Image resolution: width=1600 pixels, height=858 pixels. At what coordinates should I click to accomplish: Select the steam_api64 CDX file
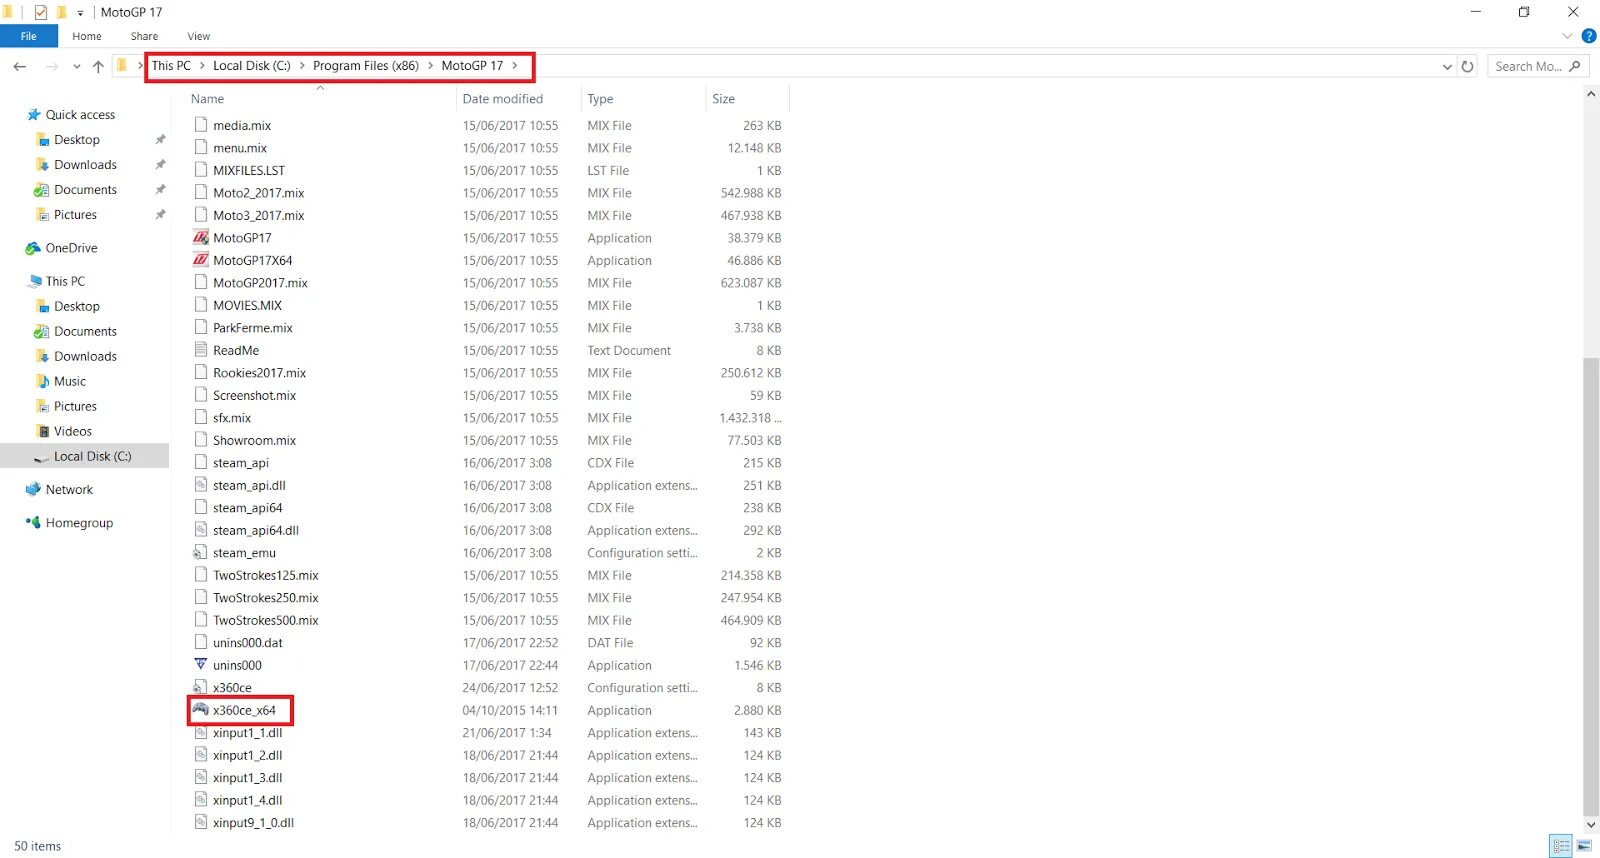point(247,508)
